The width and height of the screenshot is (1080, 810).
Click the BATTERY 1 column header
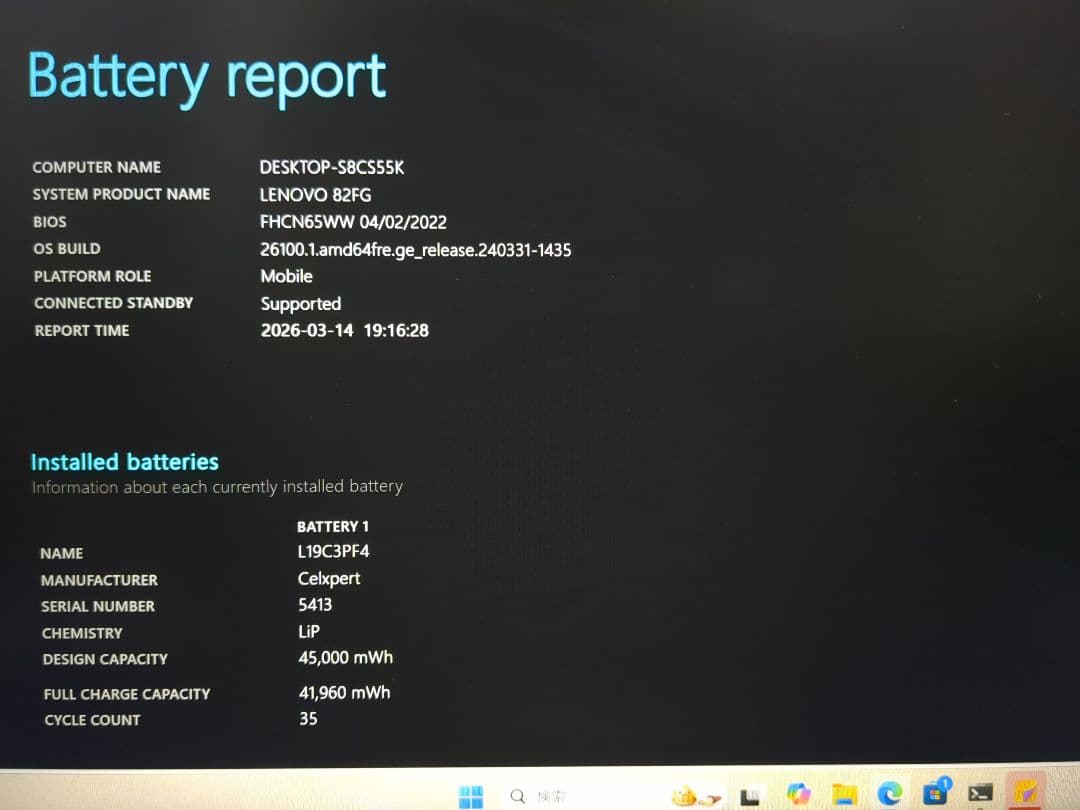coord(333,526)
